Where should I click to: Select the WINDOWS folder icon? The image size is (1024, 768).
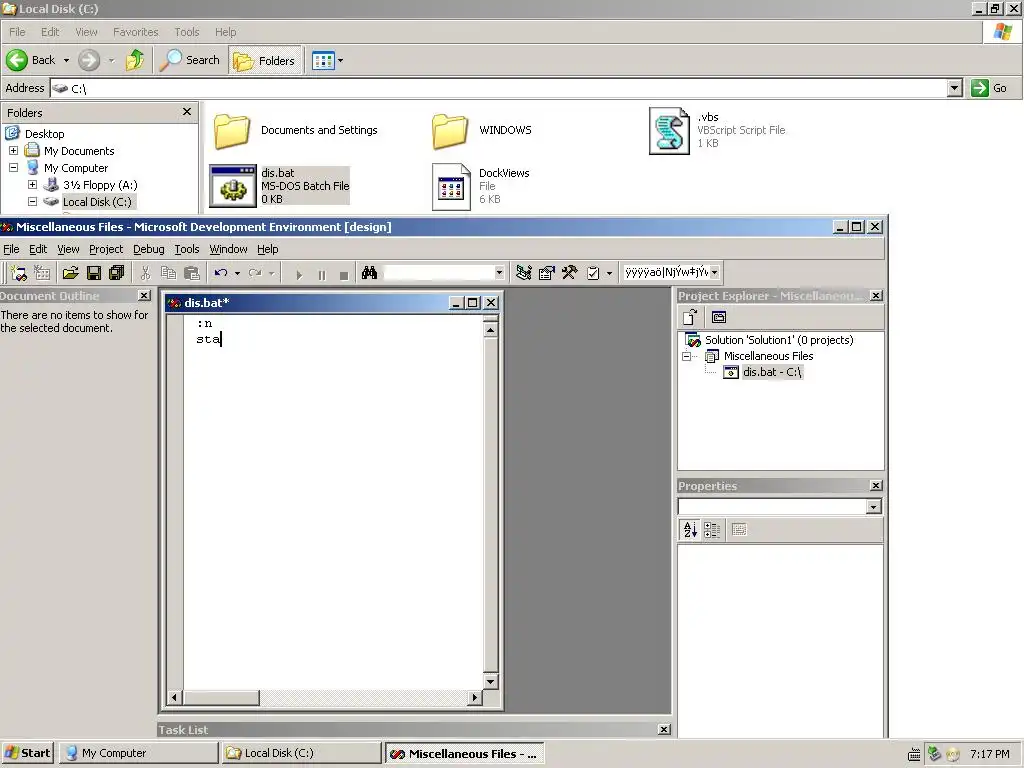coord(449,131)
